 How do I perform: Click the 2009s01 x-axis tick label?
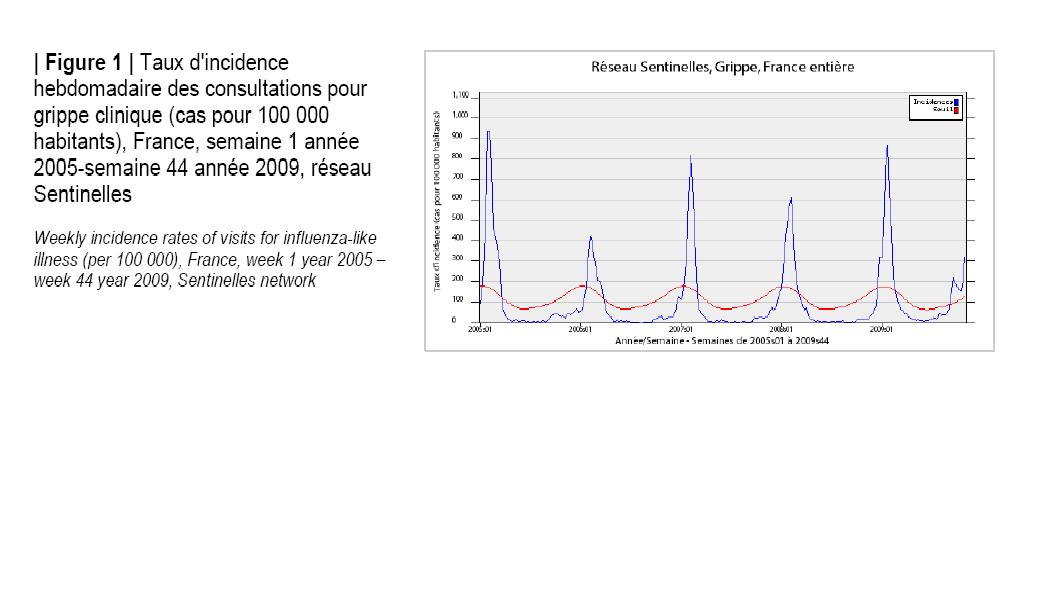coord(882,329)
